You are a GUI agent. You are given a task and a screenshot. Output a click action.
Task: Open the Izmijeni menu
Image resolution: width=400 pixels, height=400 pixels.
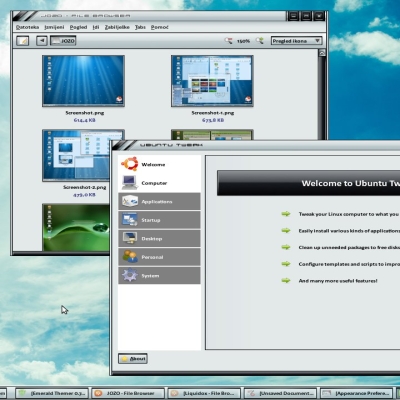[x=54, y=27]
